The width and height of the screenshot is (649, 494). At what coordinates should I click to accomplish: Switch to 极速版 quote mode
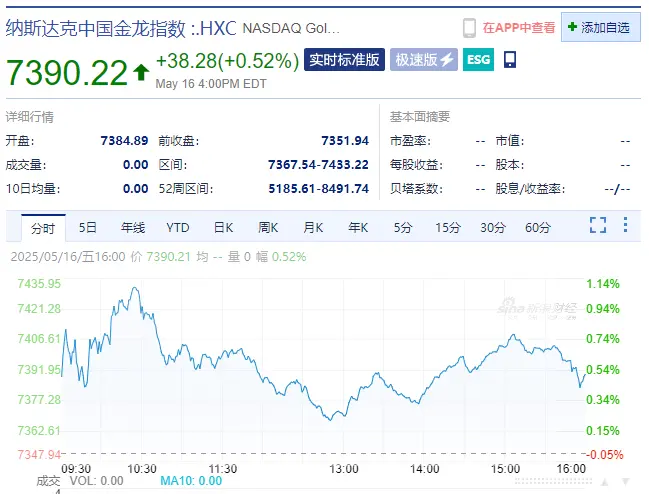tap(422, 60)
